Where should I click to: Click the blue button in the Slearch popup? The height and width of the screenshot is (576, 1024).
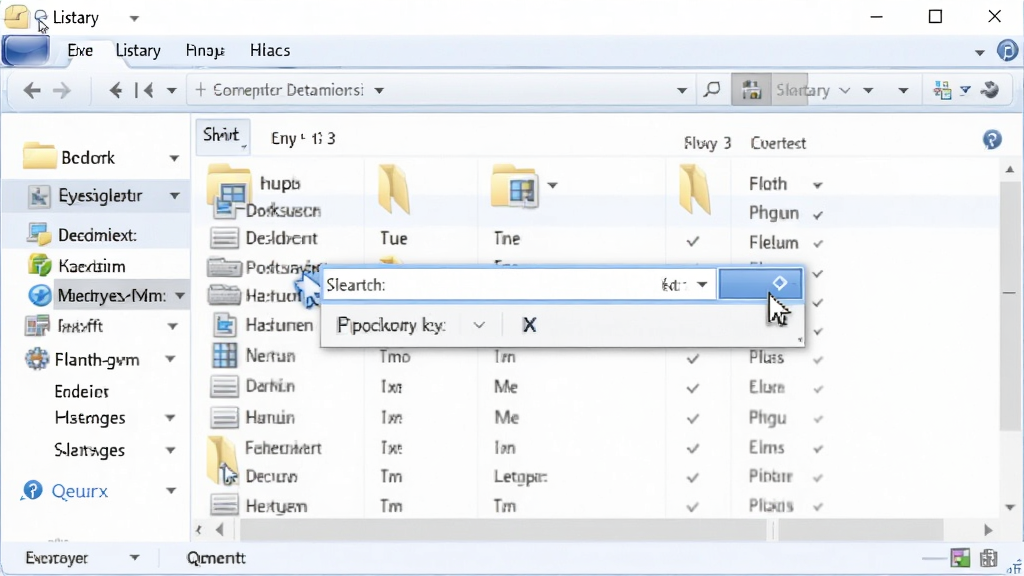click(x=761, y=283)
